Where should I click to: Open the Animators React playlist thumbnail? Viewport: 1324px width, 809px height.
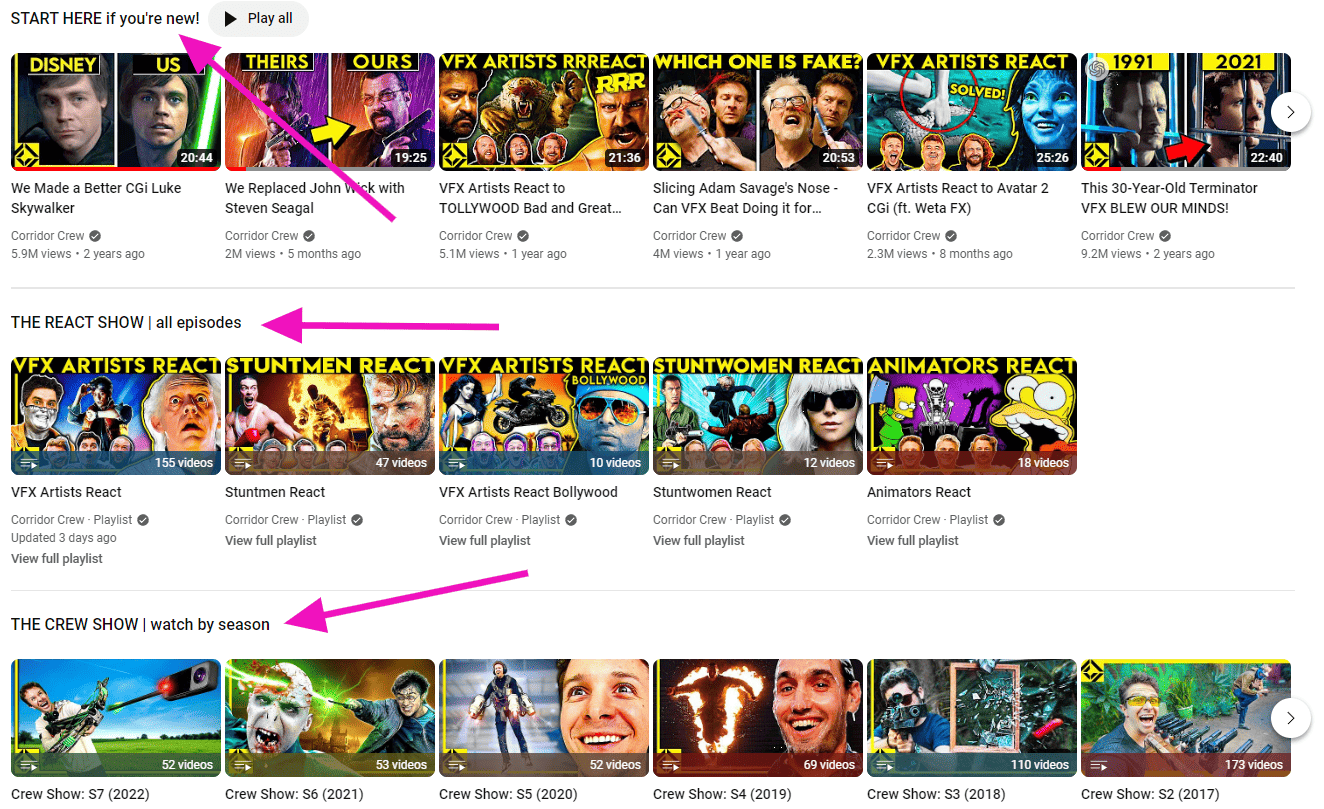[972, 415]
